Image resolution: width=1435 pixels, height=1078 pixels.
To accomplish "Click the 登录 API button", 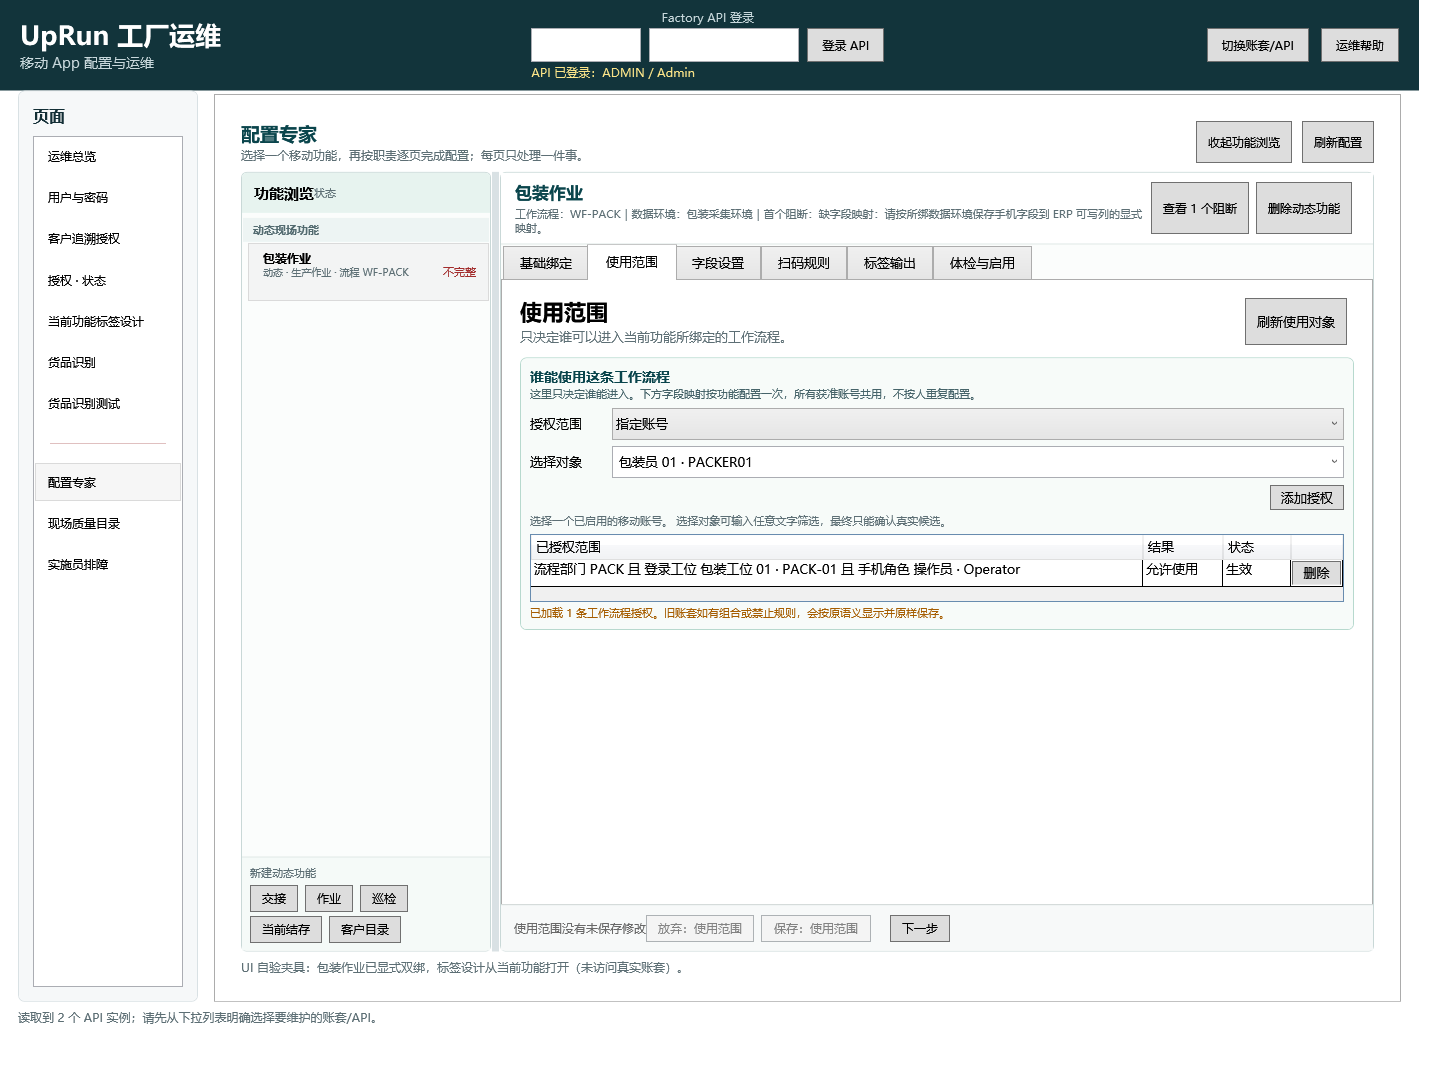I will [845, 45].
